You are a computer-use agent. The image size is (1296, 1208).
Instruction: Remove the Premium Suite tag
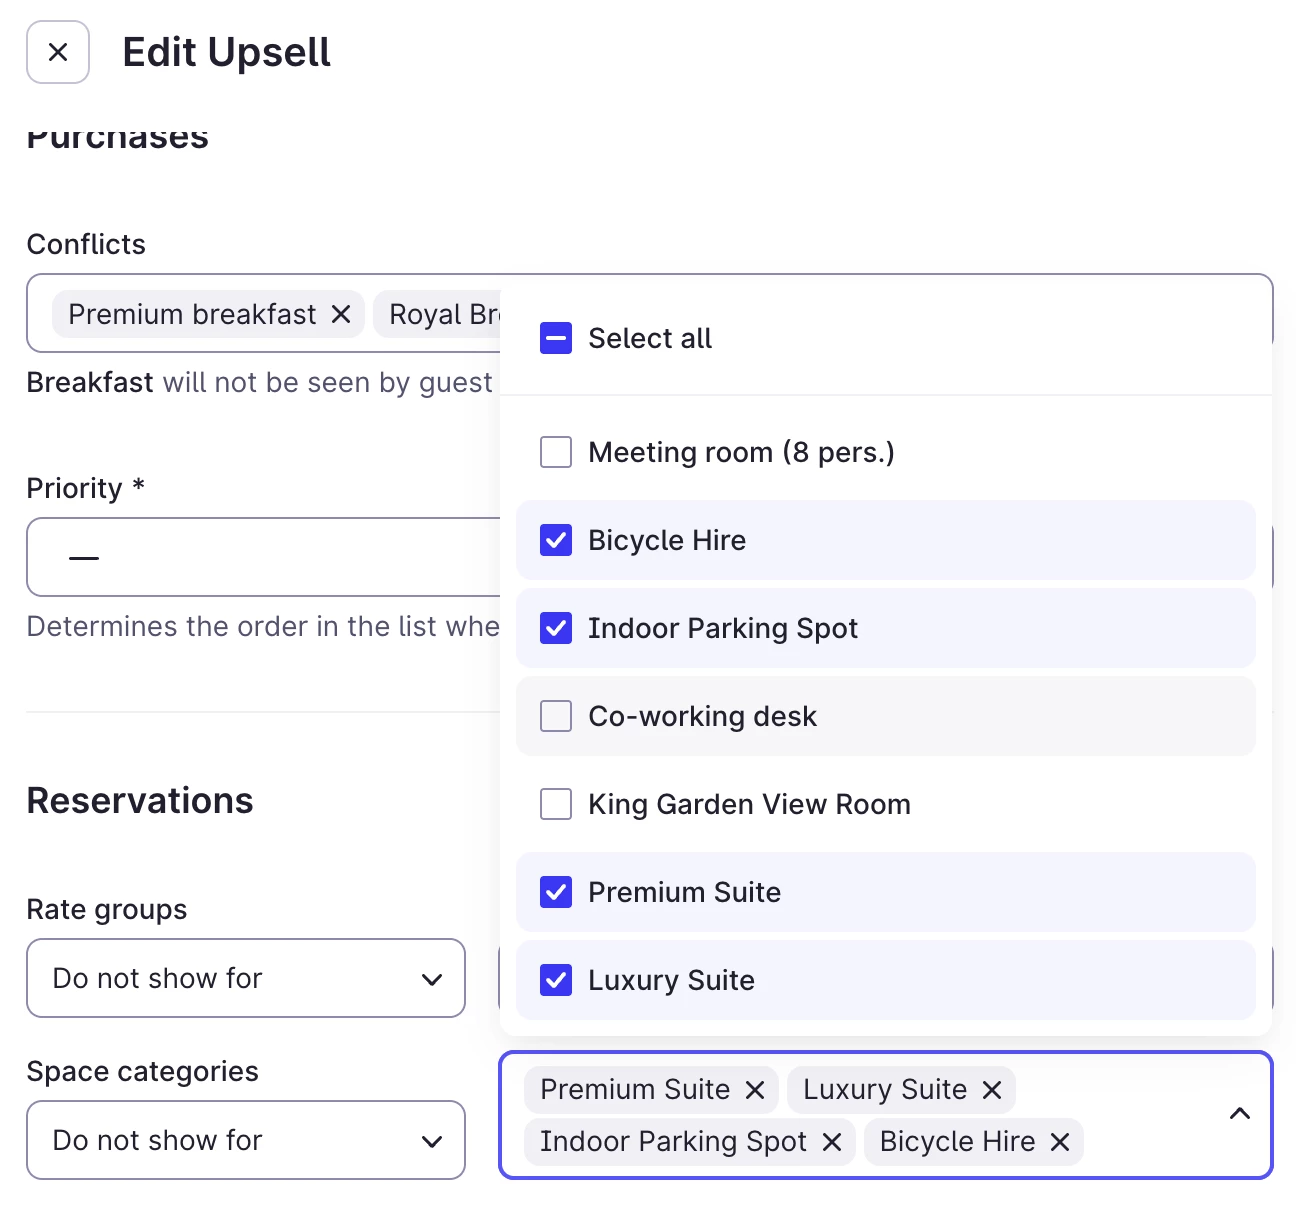click(755, 1090)
